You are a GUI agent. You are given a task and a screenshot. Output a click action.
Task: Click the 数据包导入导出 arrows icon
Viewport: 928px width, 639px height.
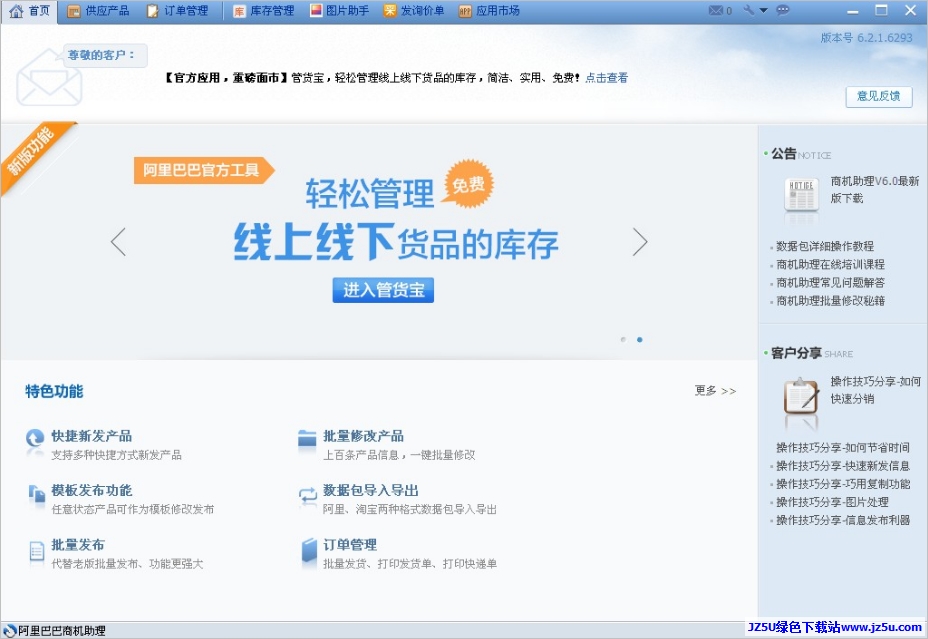pyautogui.click(x=308, y=495)
